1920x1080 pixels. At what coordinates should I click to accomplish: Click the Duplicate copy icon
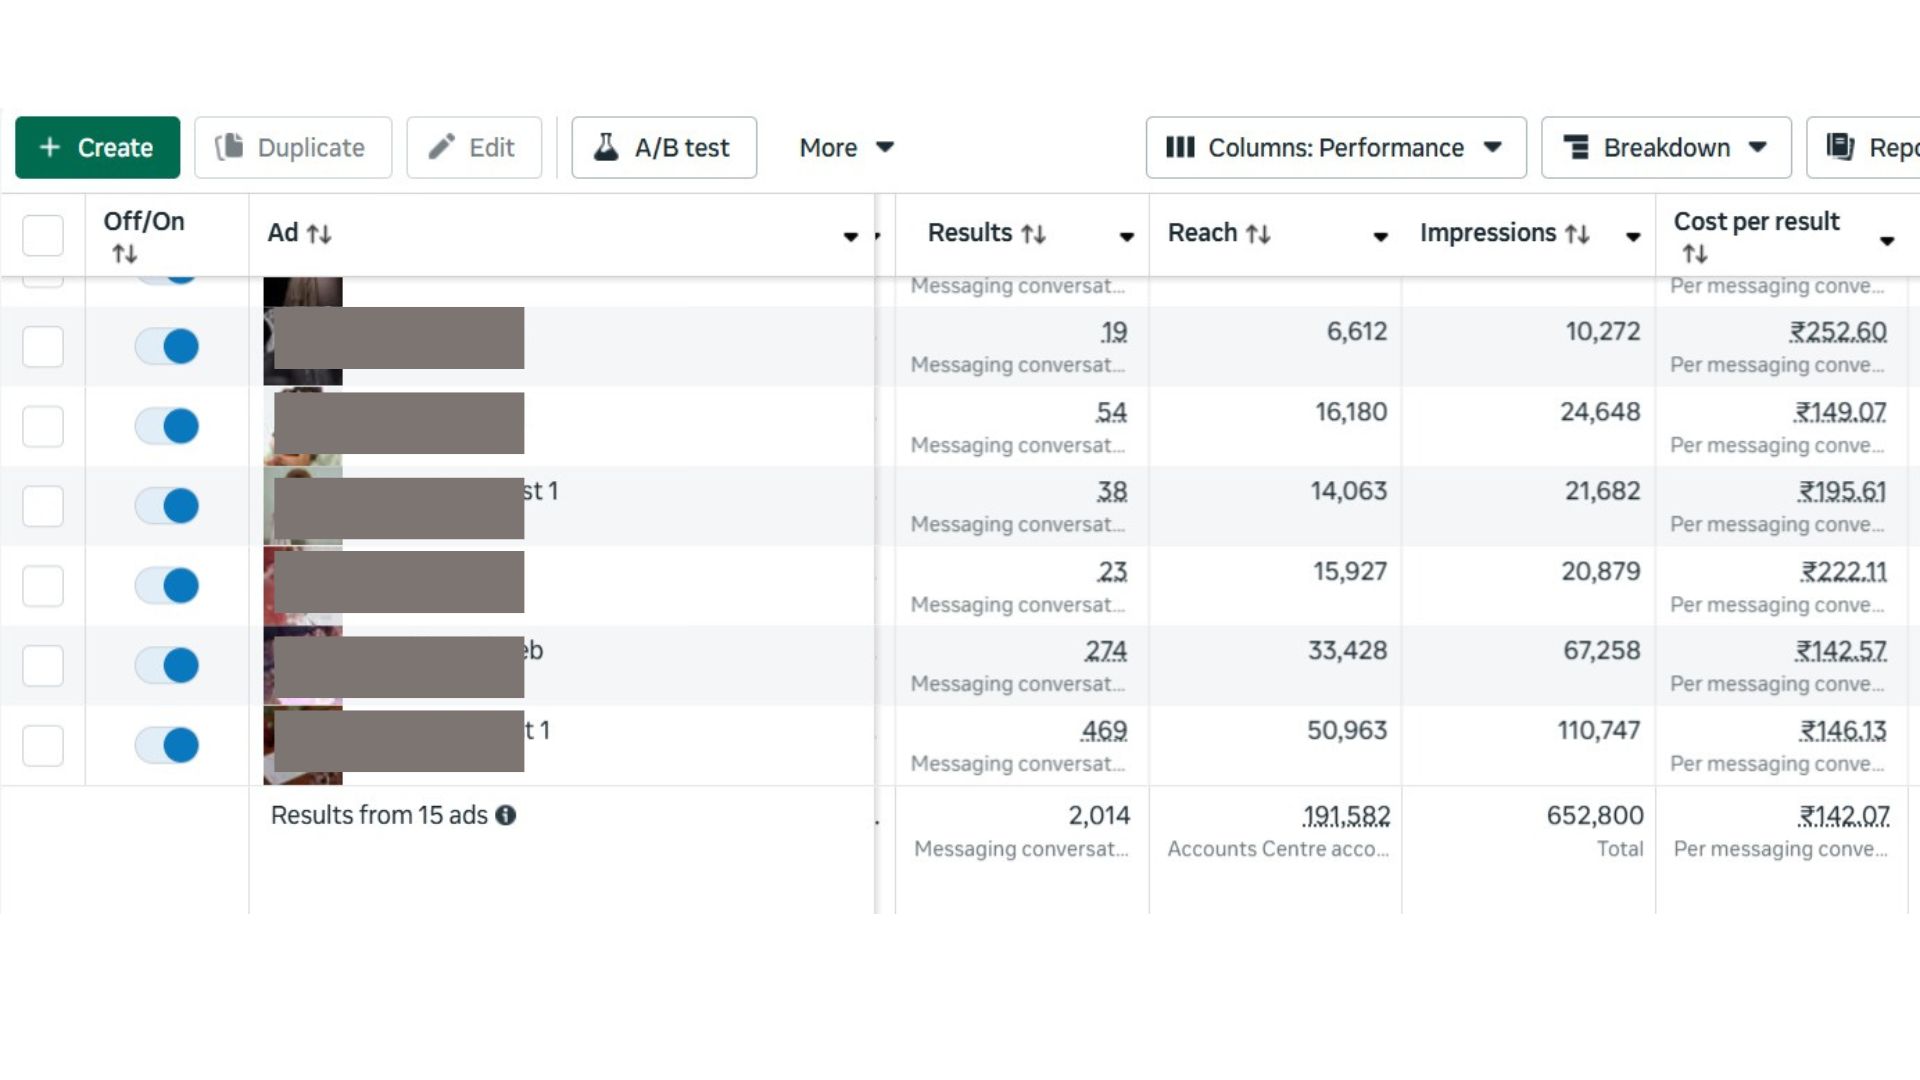tap(229, 147)
